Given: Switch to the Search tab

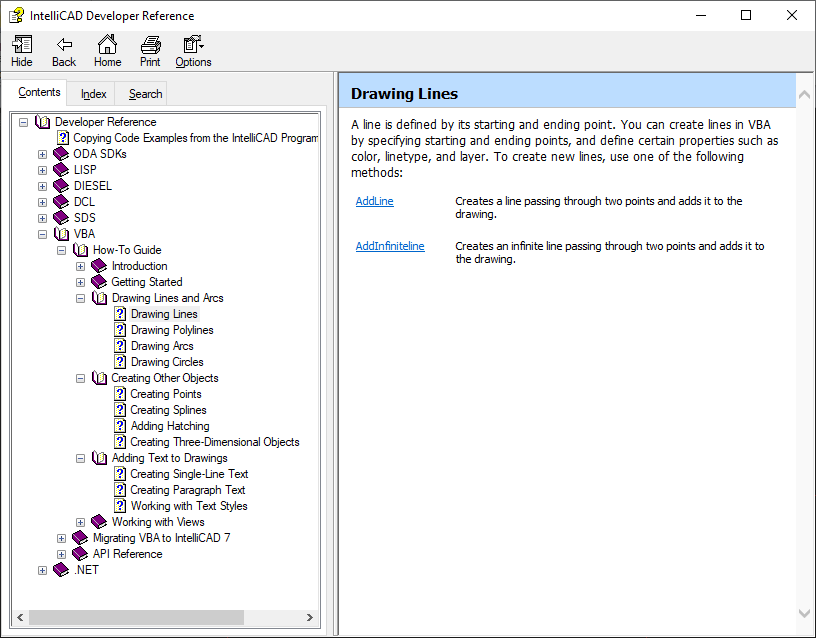Looking at the screenshot, I should (x=145, y=94).
